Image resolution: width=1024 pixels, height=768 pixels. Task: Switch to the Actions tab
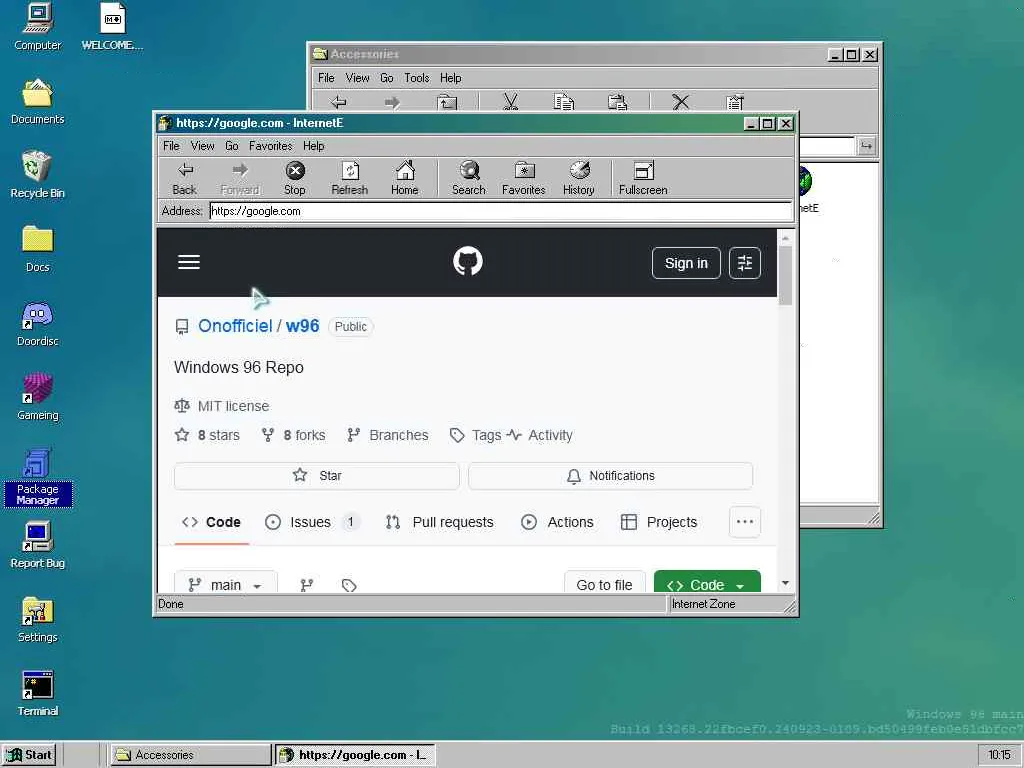point(557,522)
